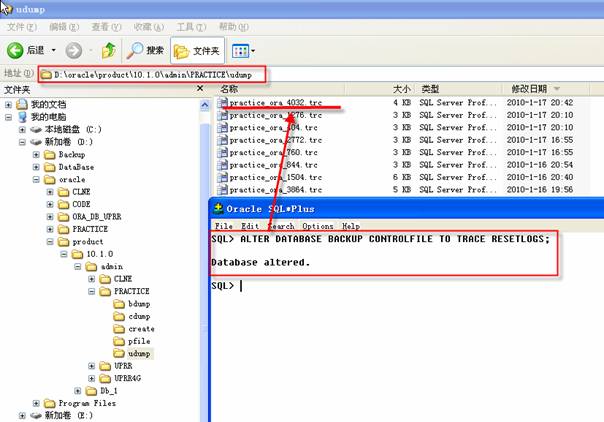Expand the DataBase folder node

click(x=36, y=167)
